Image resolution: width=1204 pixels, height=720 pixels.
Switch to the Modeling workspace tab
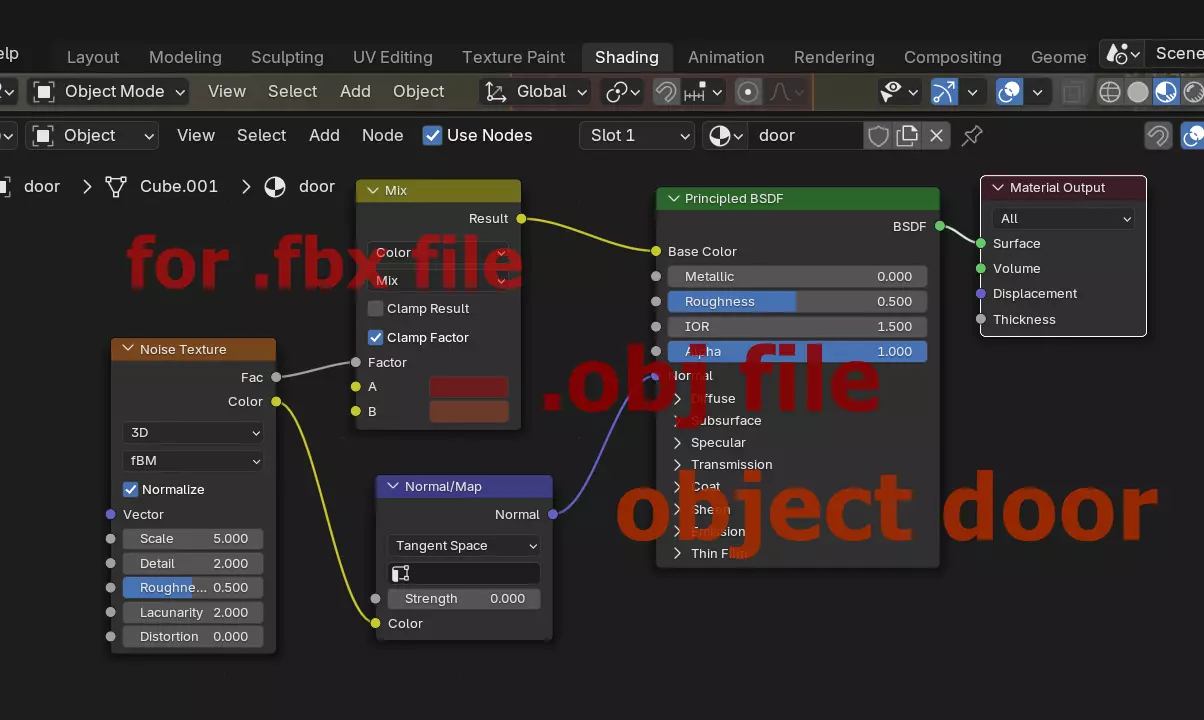tap(185, 57)
